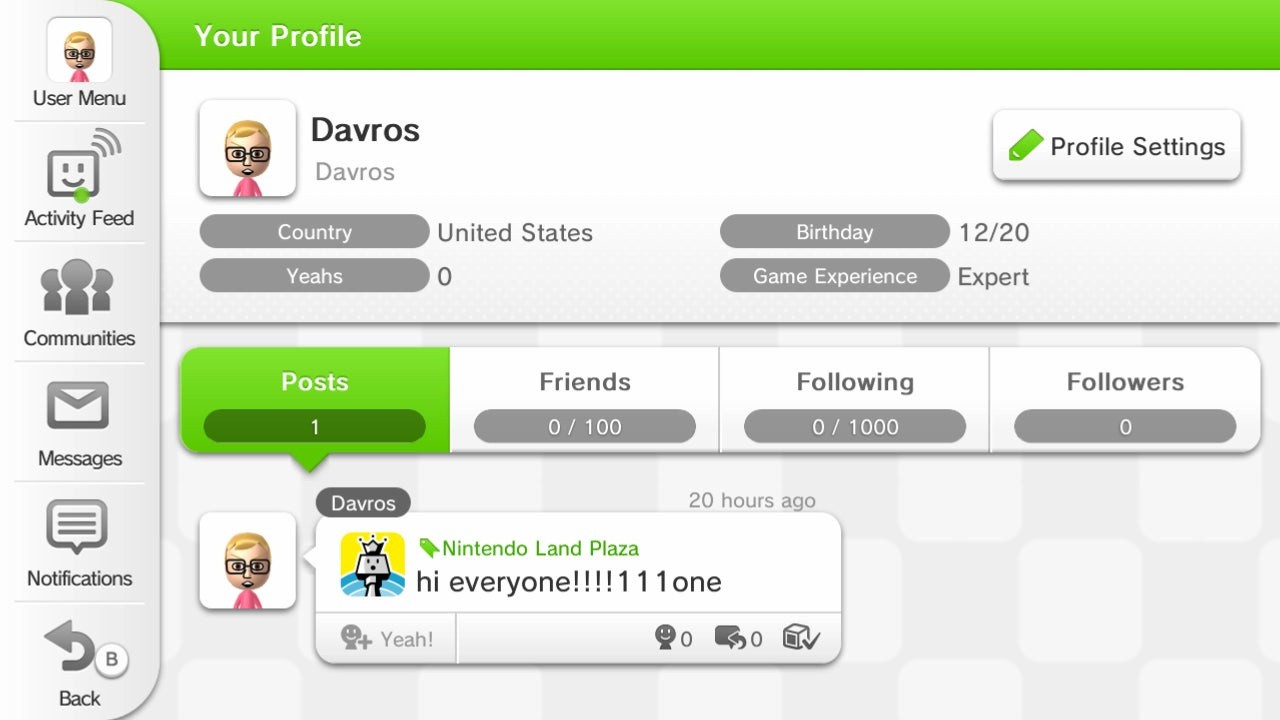Viewport: 1280px width, 720px height.
Task: Click the empathy smiley count icon on the post
Action: click(666, 637)
